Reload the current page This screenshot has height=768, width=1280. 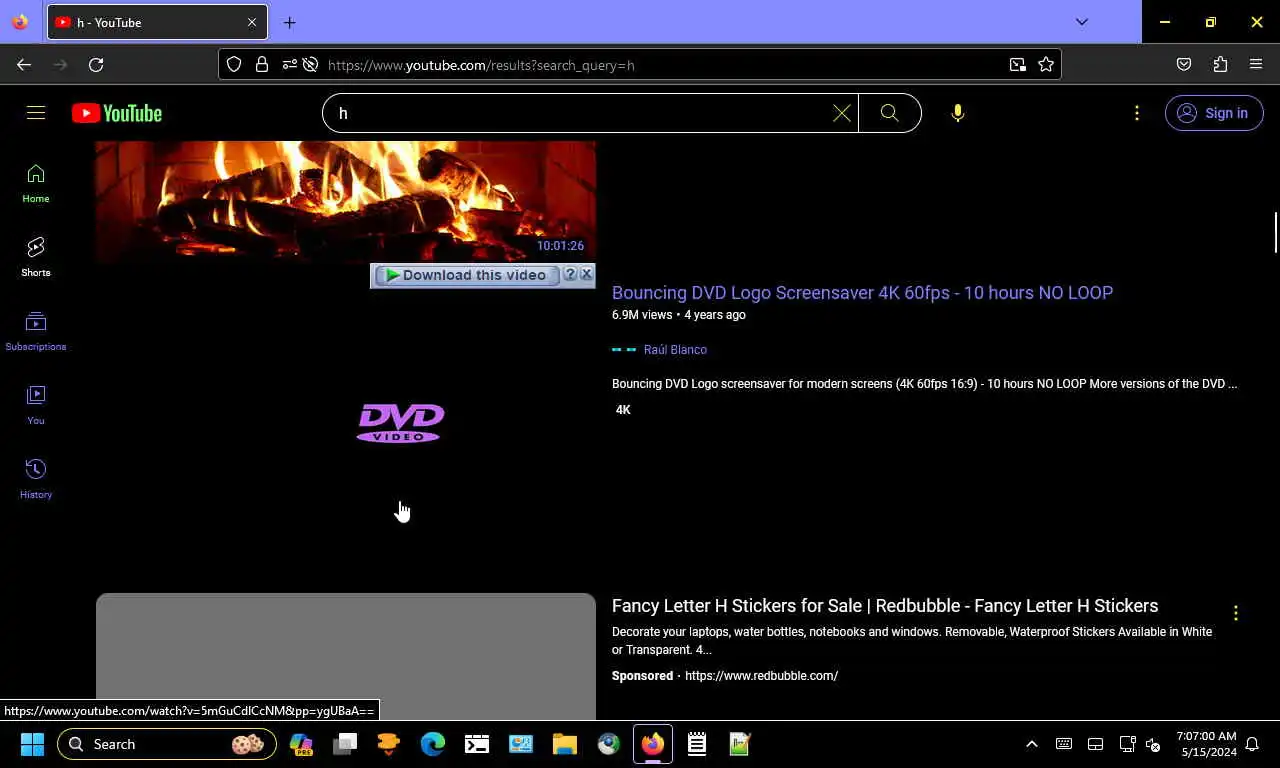click(x=96, y=65)
